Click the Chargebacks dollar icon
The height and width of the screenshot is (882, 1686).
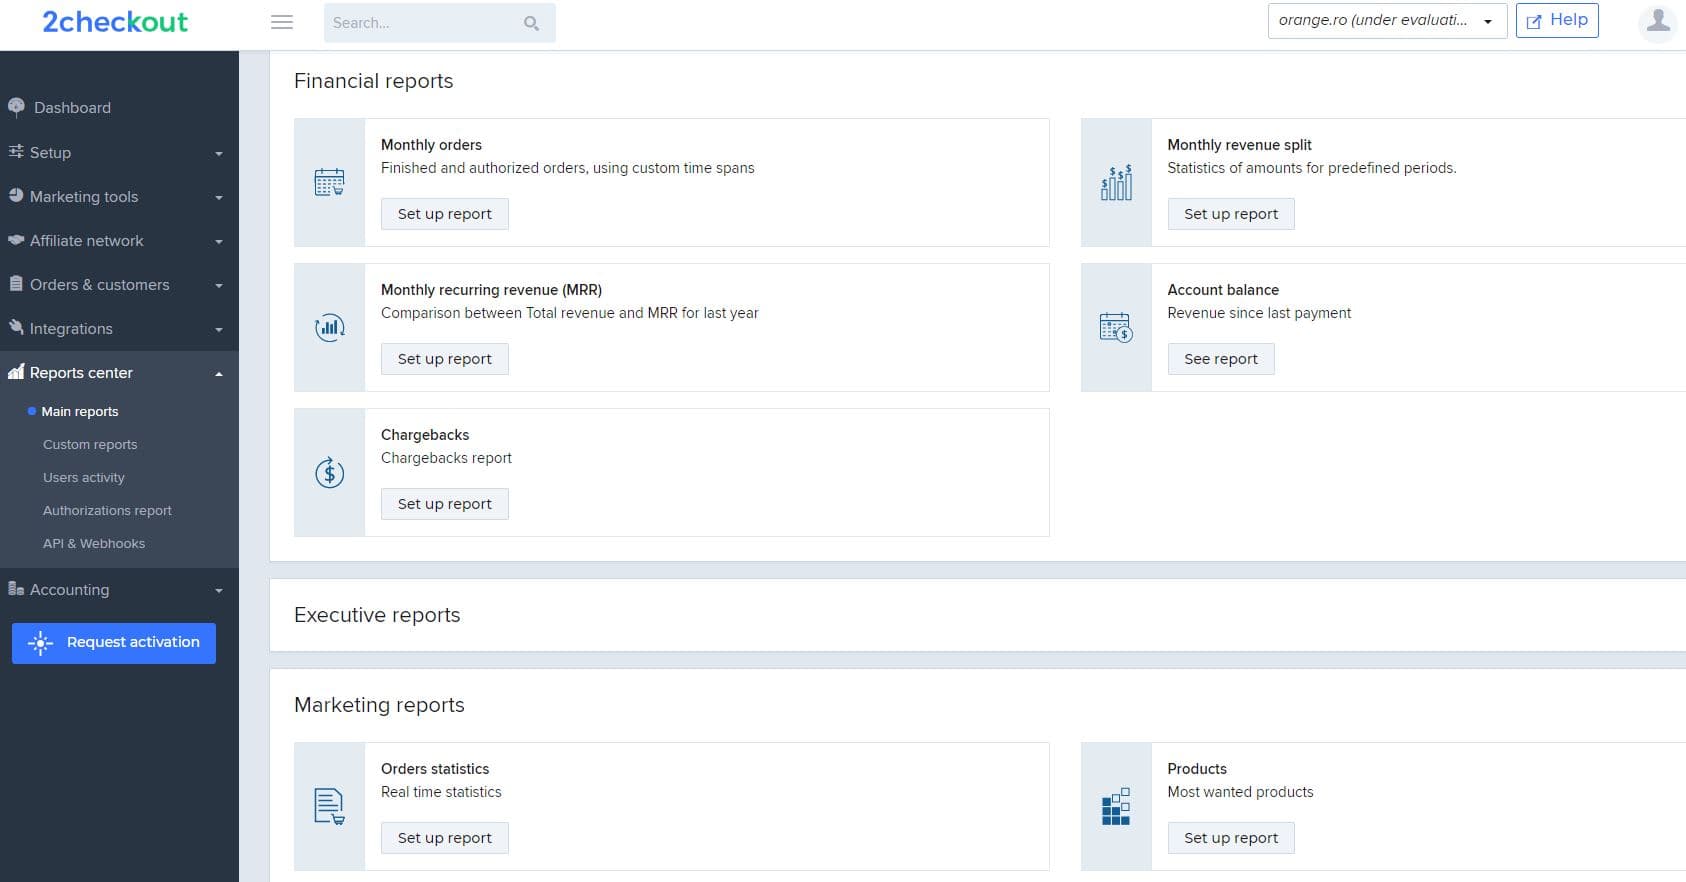click(x=329, y=472)
